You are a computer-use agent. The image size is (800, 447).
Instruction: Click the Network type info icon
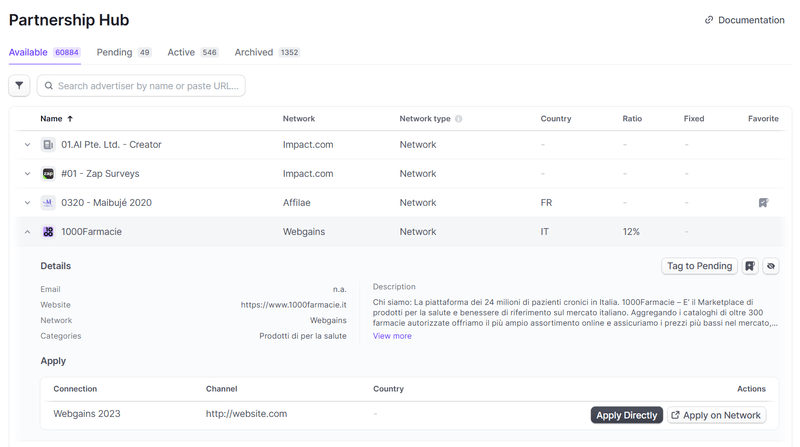[x=459, y=119]
